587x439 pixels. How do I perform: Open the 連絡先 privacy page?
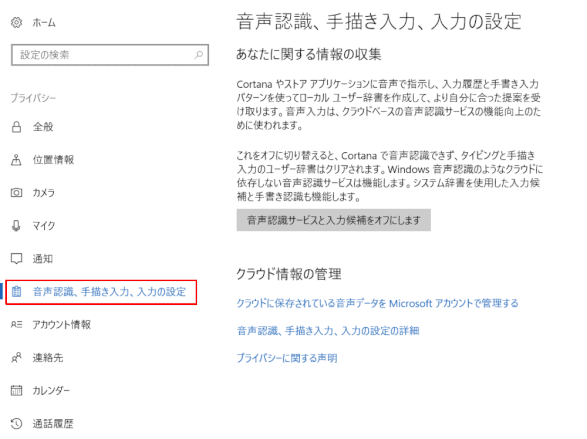(48, 357)
